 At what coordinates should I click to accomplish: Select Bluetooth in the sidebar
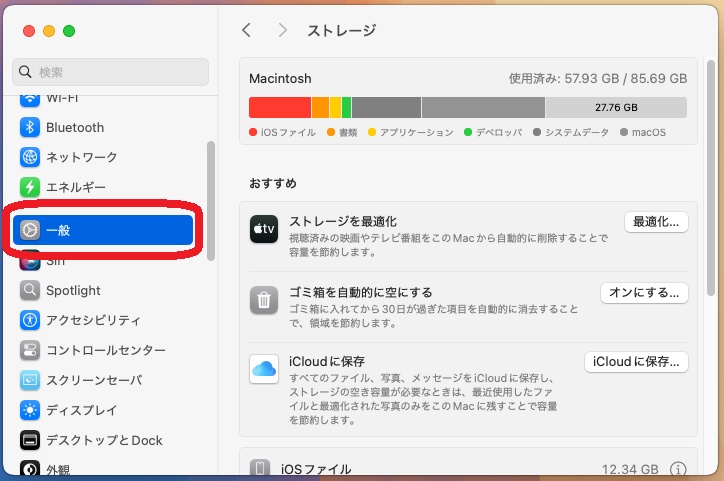(103, 127)
